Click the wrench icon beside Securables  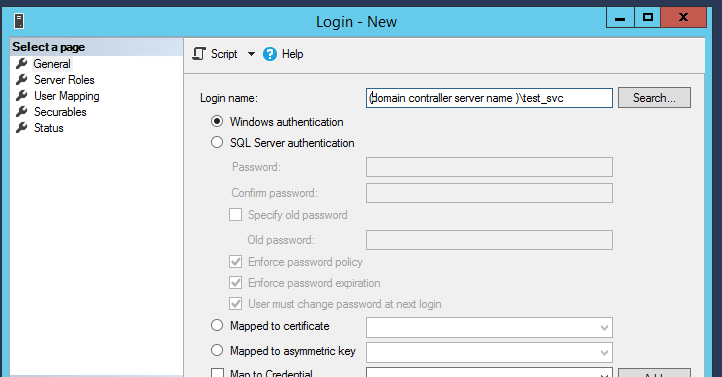point(22,112)
